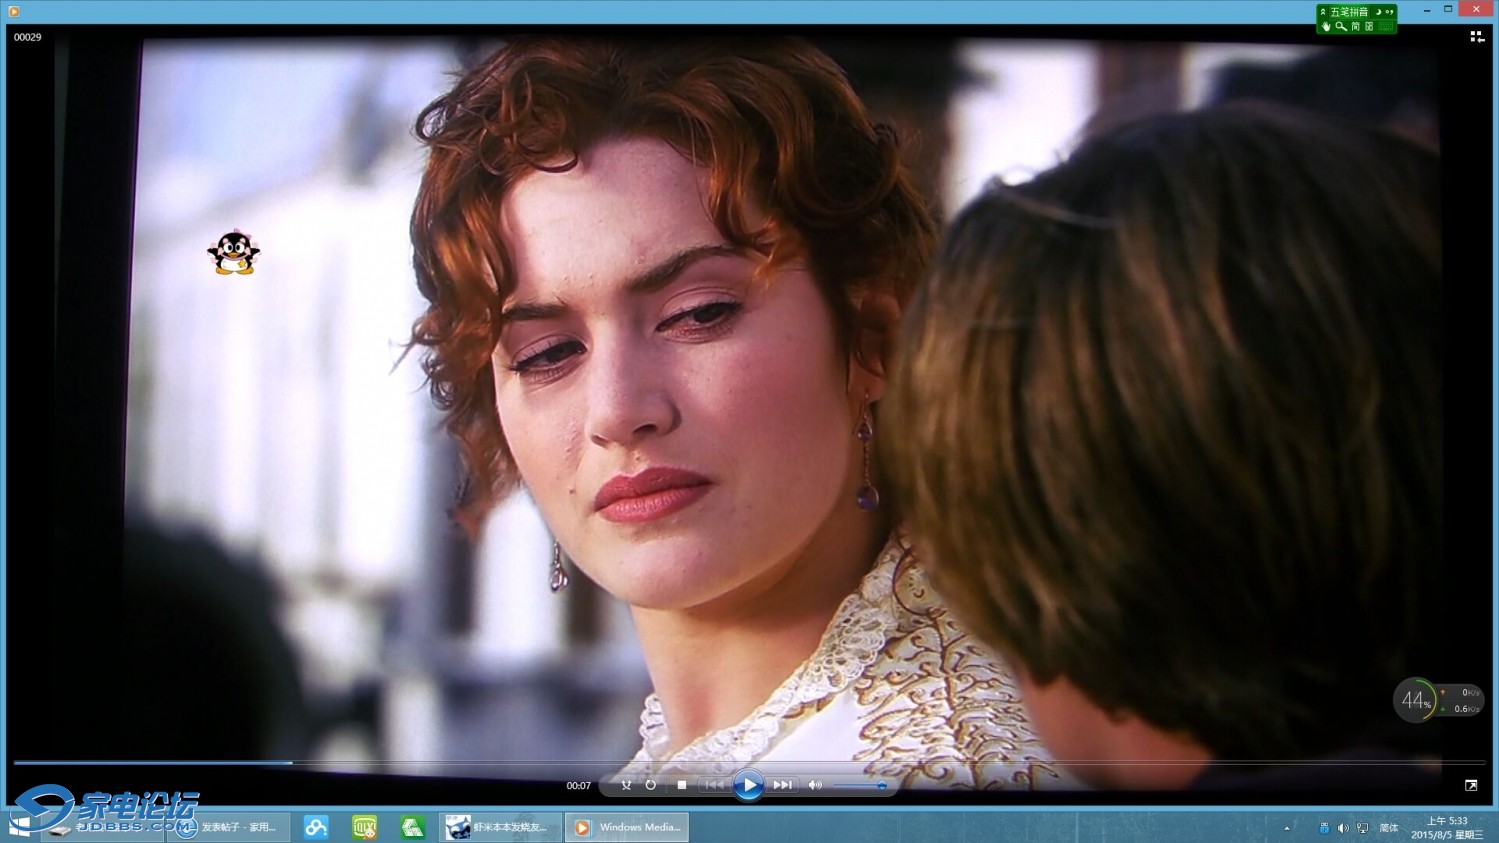The image size is (1499, 843).
Task: Open the 五笔拼音 input mode menu
Action: pyautogui.click(x=1348, y=12)
